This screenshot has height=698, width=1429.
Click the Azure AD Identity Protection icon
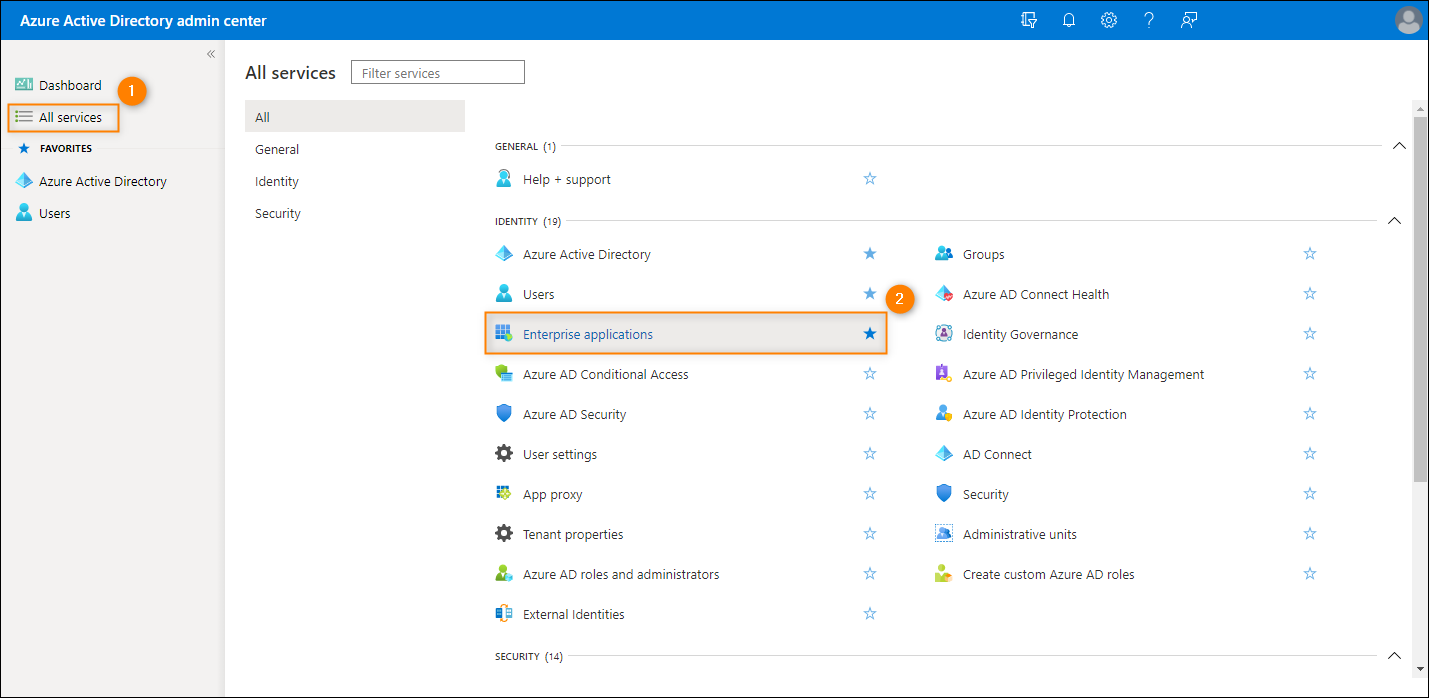point(944,414)
